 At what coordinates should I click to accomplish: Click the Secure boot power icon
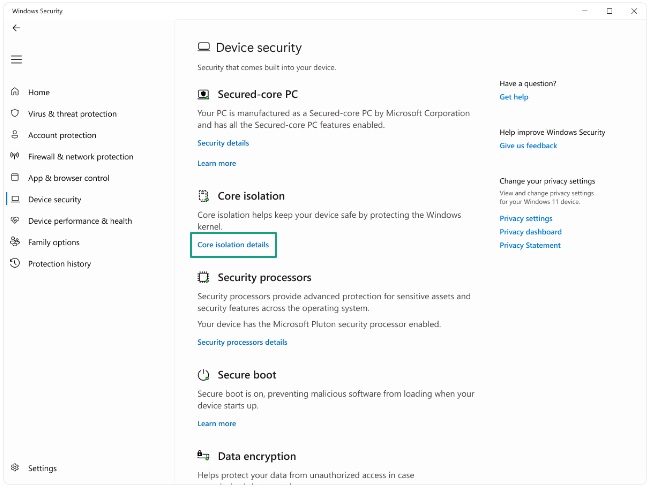[x=203, y=375]
